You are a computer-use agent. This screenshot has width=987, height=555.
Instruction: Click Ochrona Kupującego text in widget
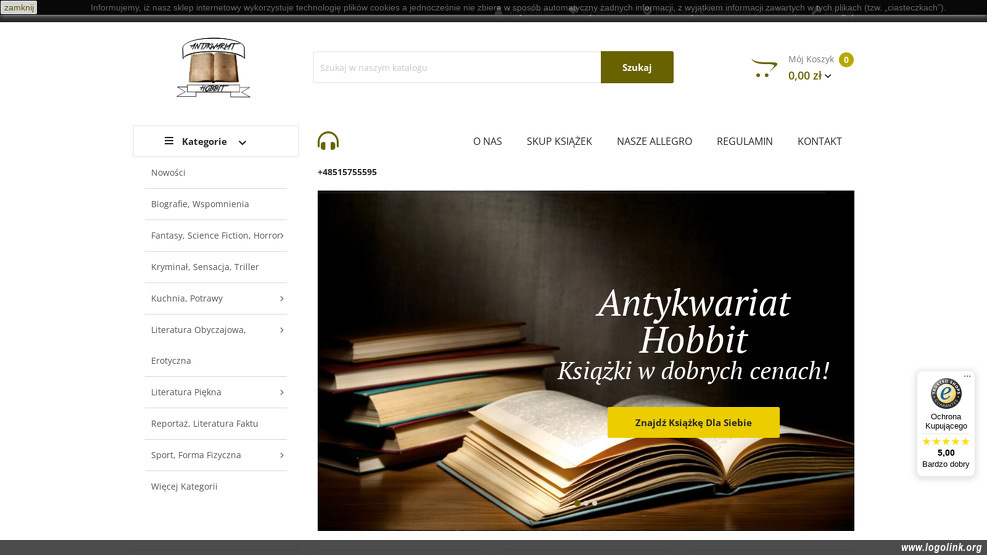click(945, 421)
